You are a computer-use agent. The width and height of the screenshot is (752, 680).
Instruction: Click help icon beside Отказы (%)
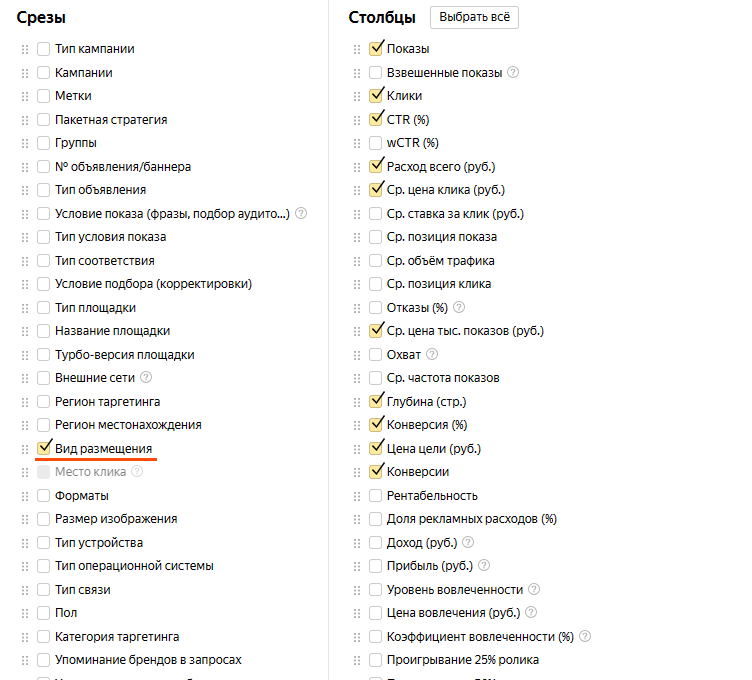pyautogui.click(x=458, y=307)
